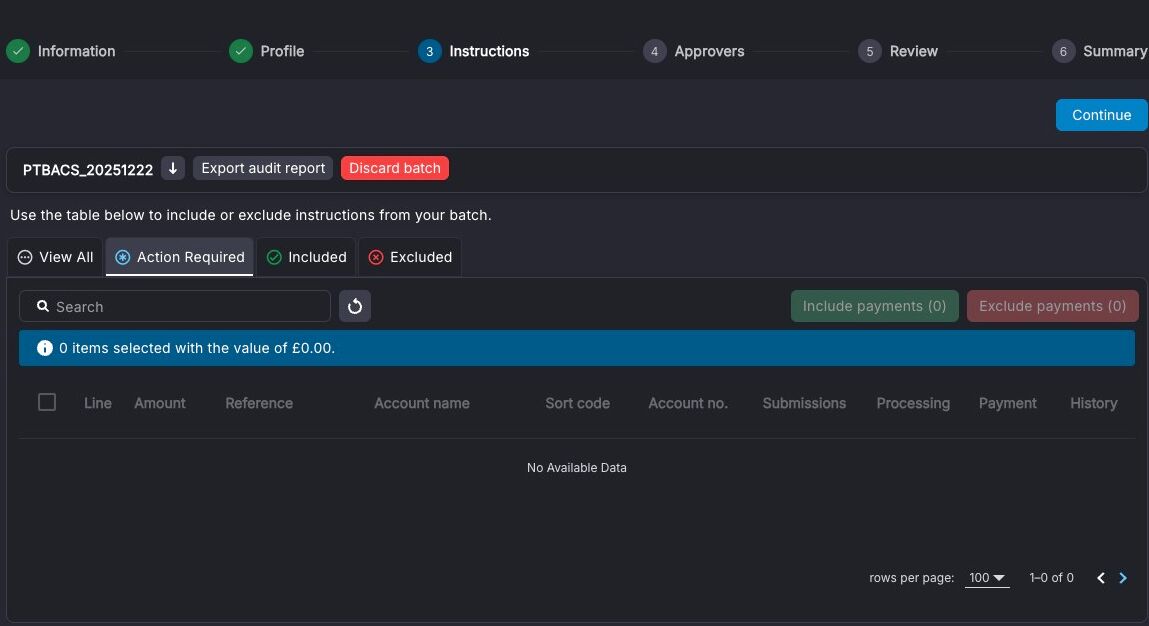Download the PTBACS_20251222 file via arrow icon
1149x626 pixels.
pos(173,168)
